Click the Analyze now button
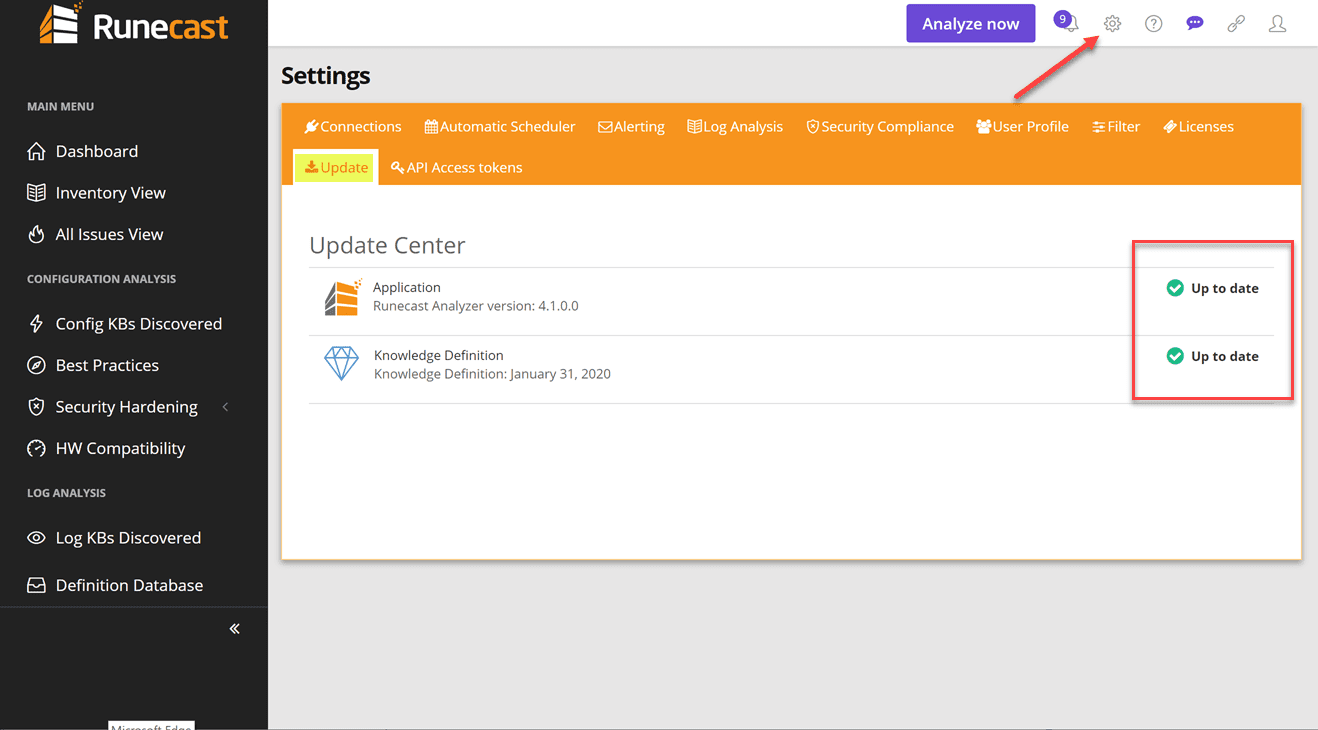The height and width of the screenshot is (730, 1318). pos(971,24)
